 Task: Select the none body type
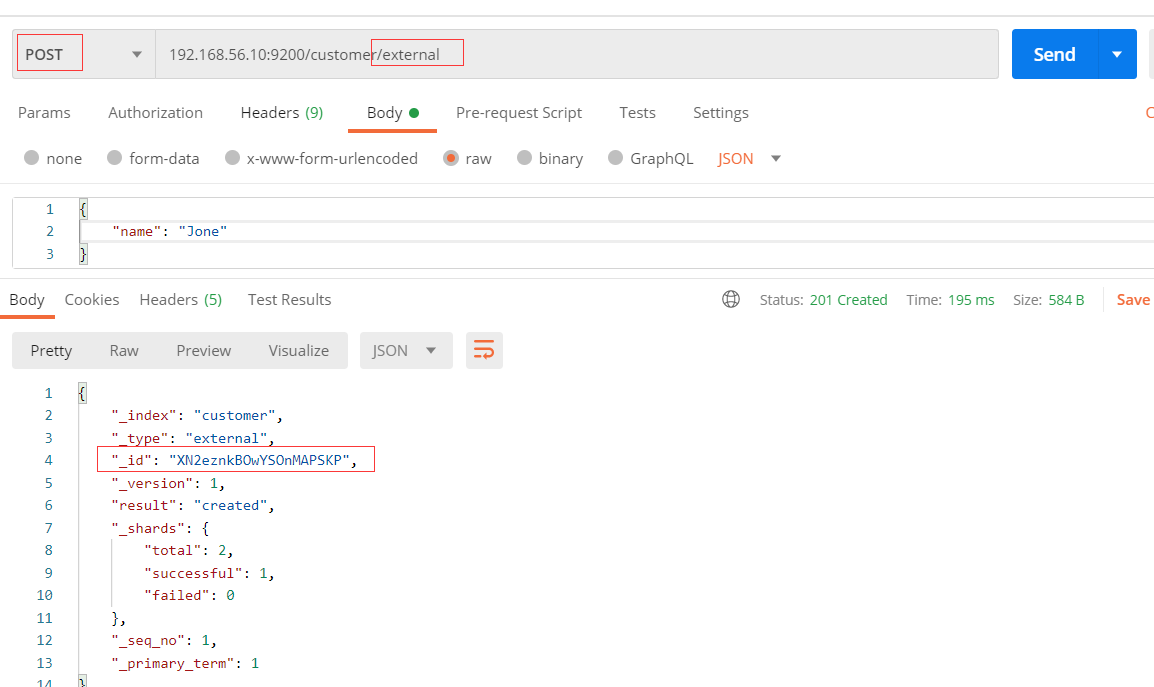pyautogui.click(x=53, y=158)
